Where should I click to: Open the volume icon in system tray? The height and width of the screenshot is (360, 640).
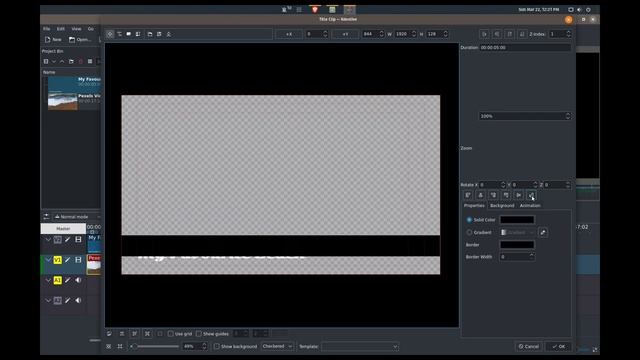click(579, 9)
